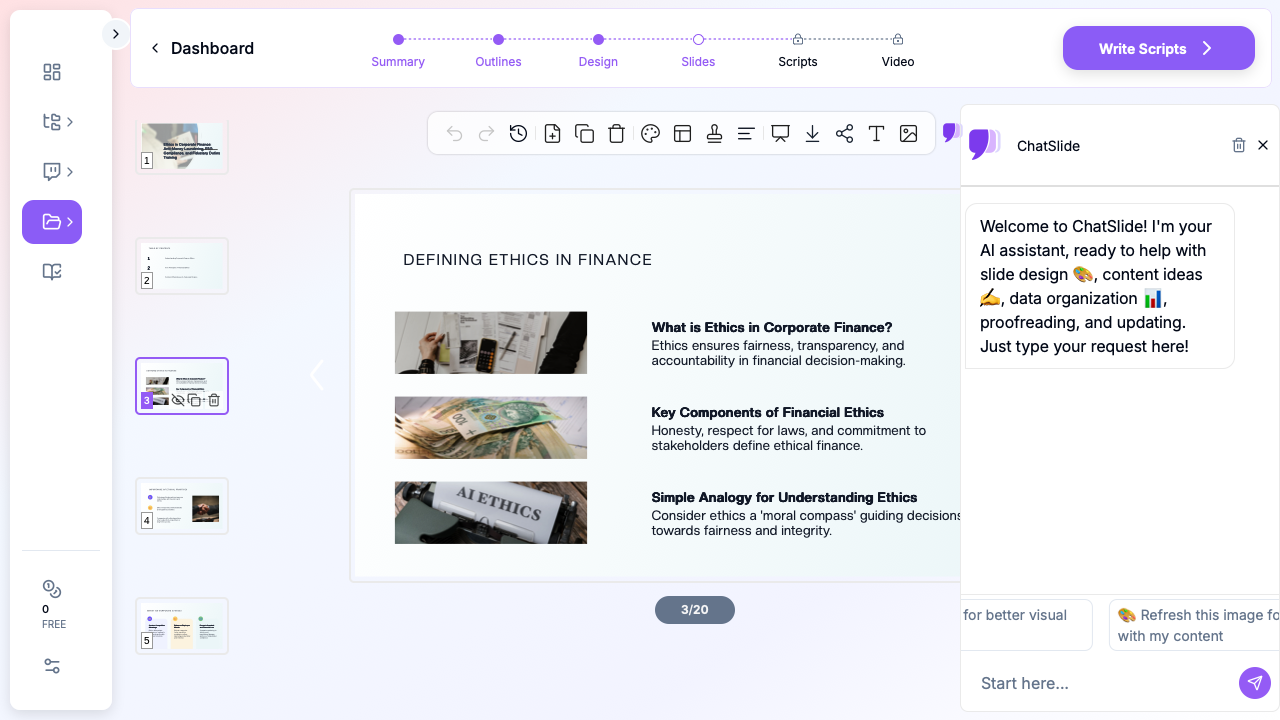Insert a text box with the T tool

[x=876, y=134]
